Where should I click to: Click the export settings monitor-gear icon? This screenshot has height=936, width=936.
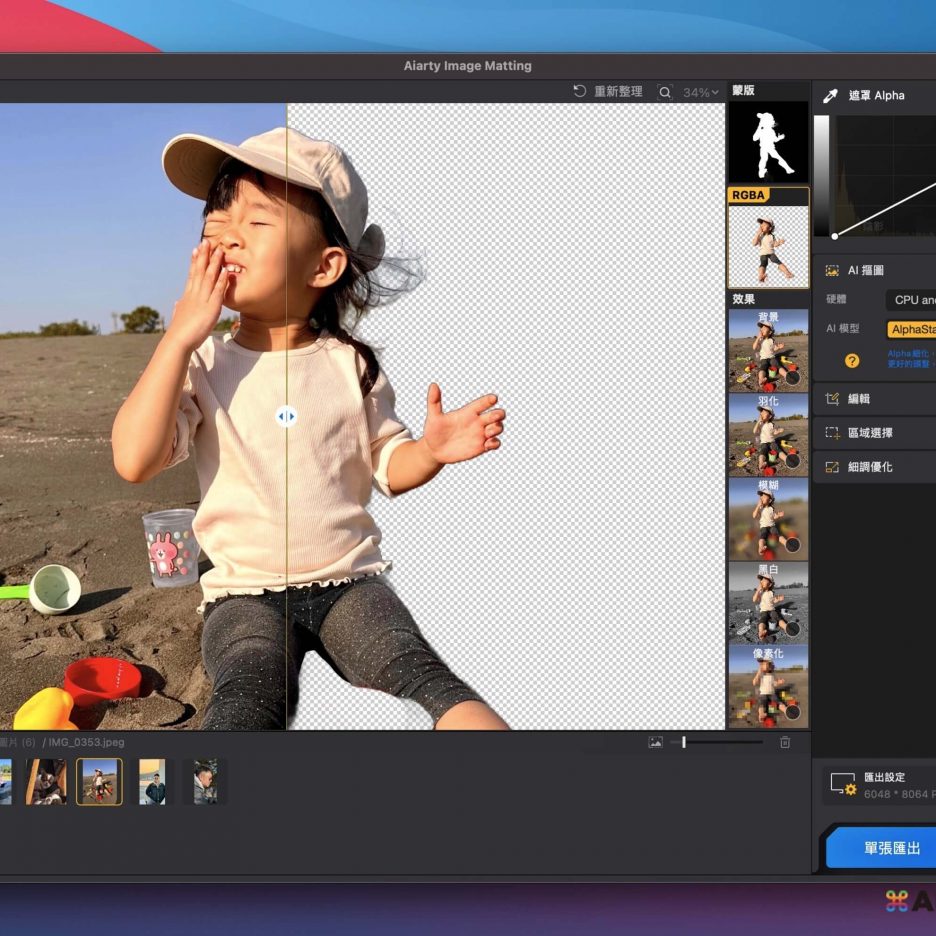click(x=843, y=784)
